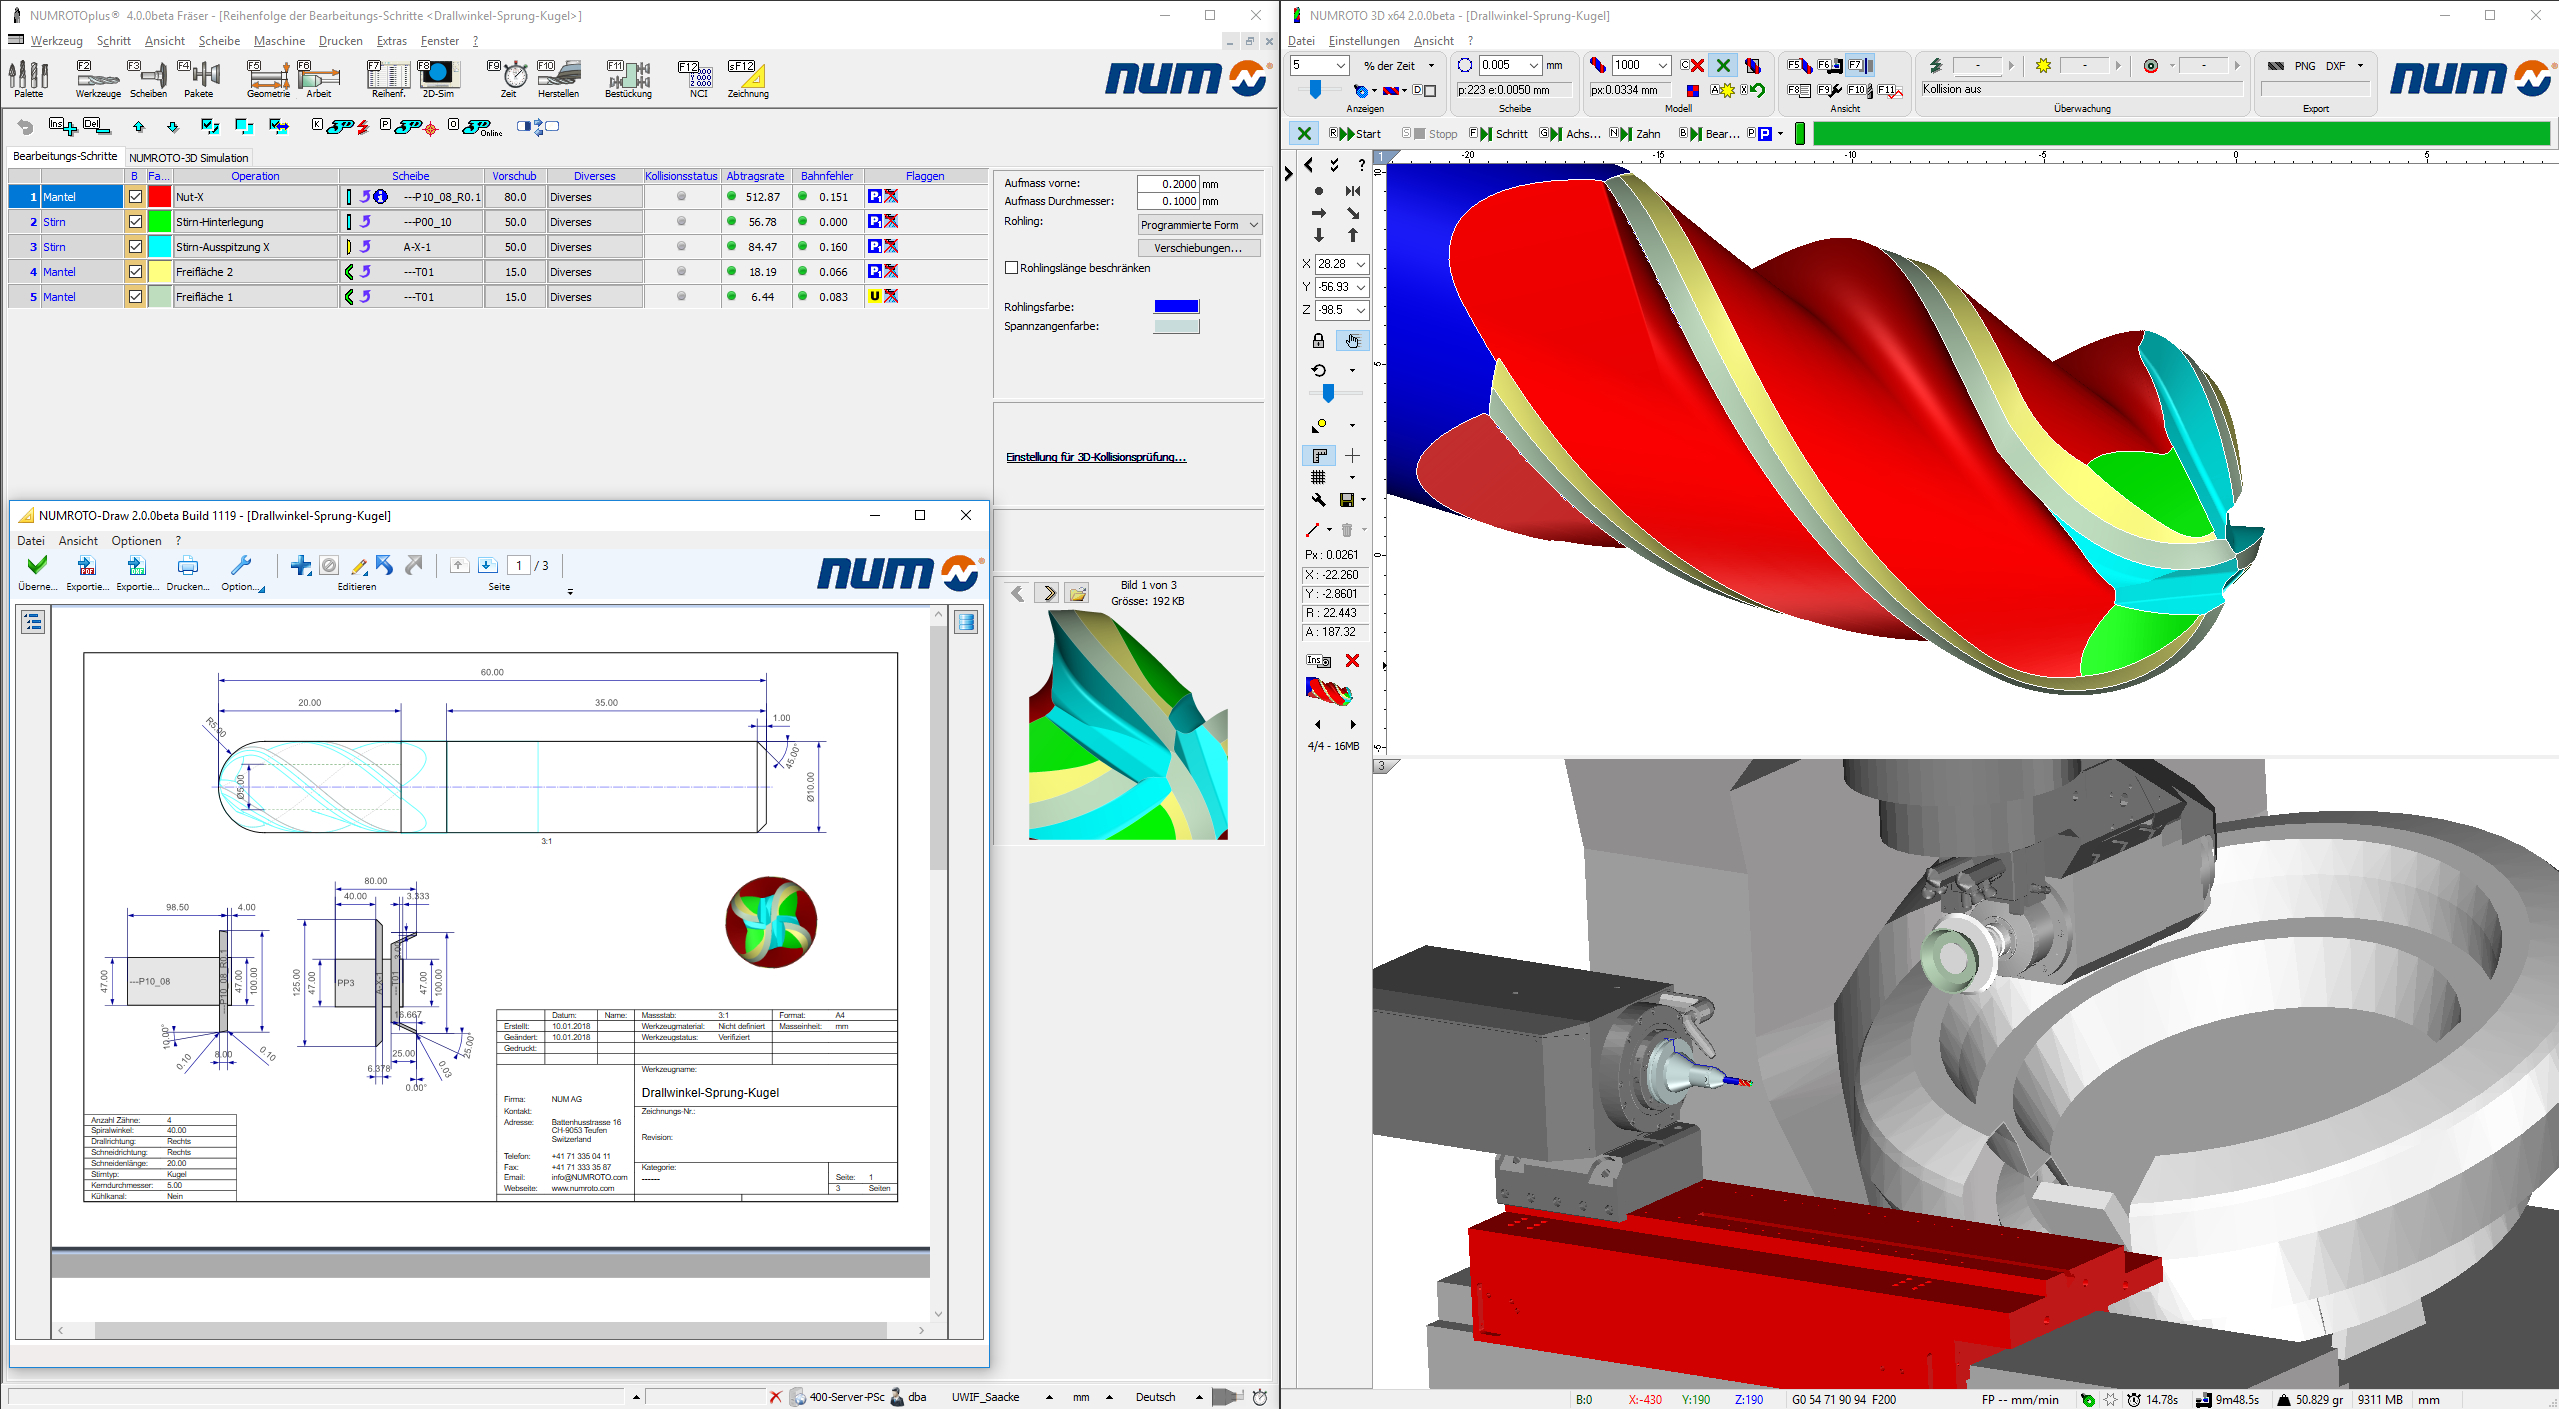Screen dimensions: 2559x1409
Task: Open the Palette toolbar icon
Action: tap(29, 78)
